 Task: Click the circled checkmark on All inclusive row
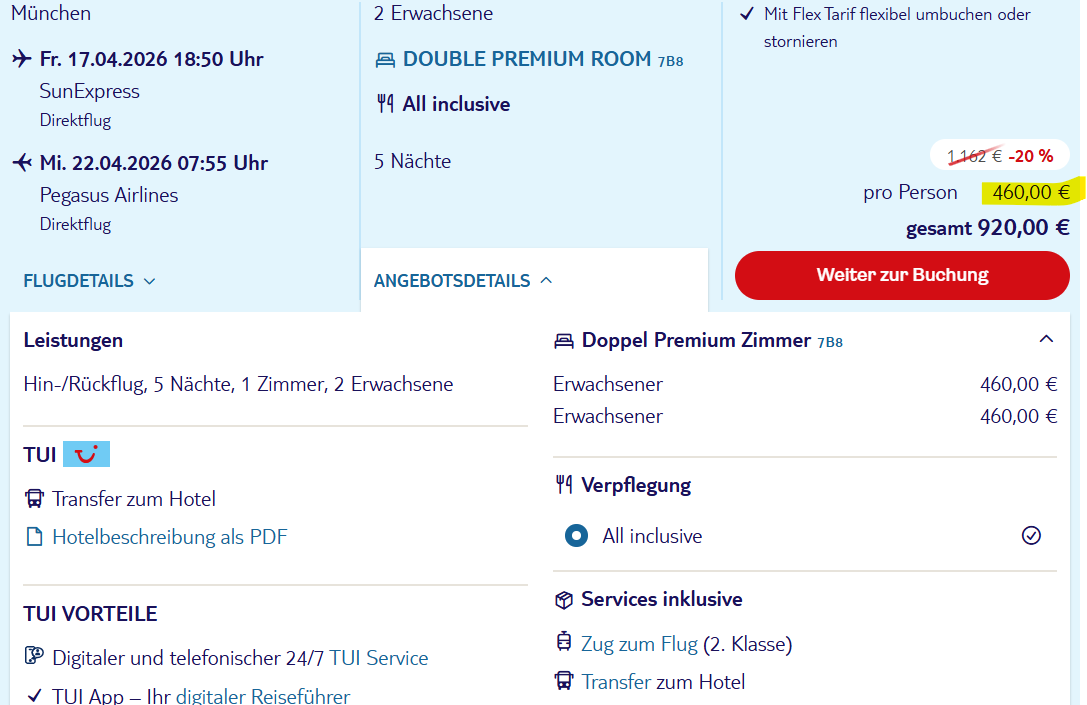[1032, 536]
